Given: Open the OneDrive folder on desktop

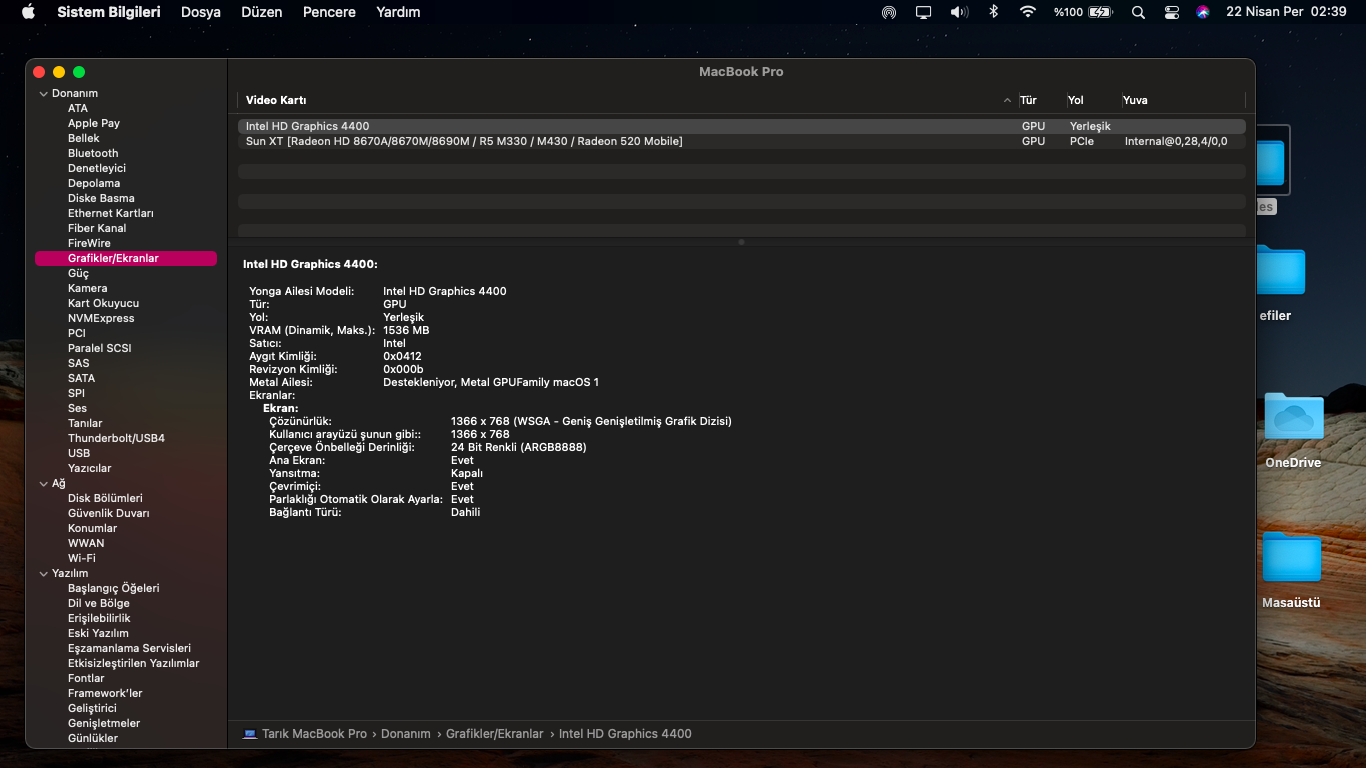Looking at the screenshot, I should point(1293,418).
